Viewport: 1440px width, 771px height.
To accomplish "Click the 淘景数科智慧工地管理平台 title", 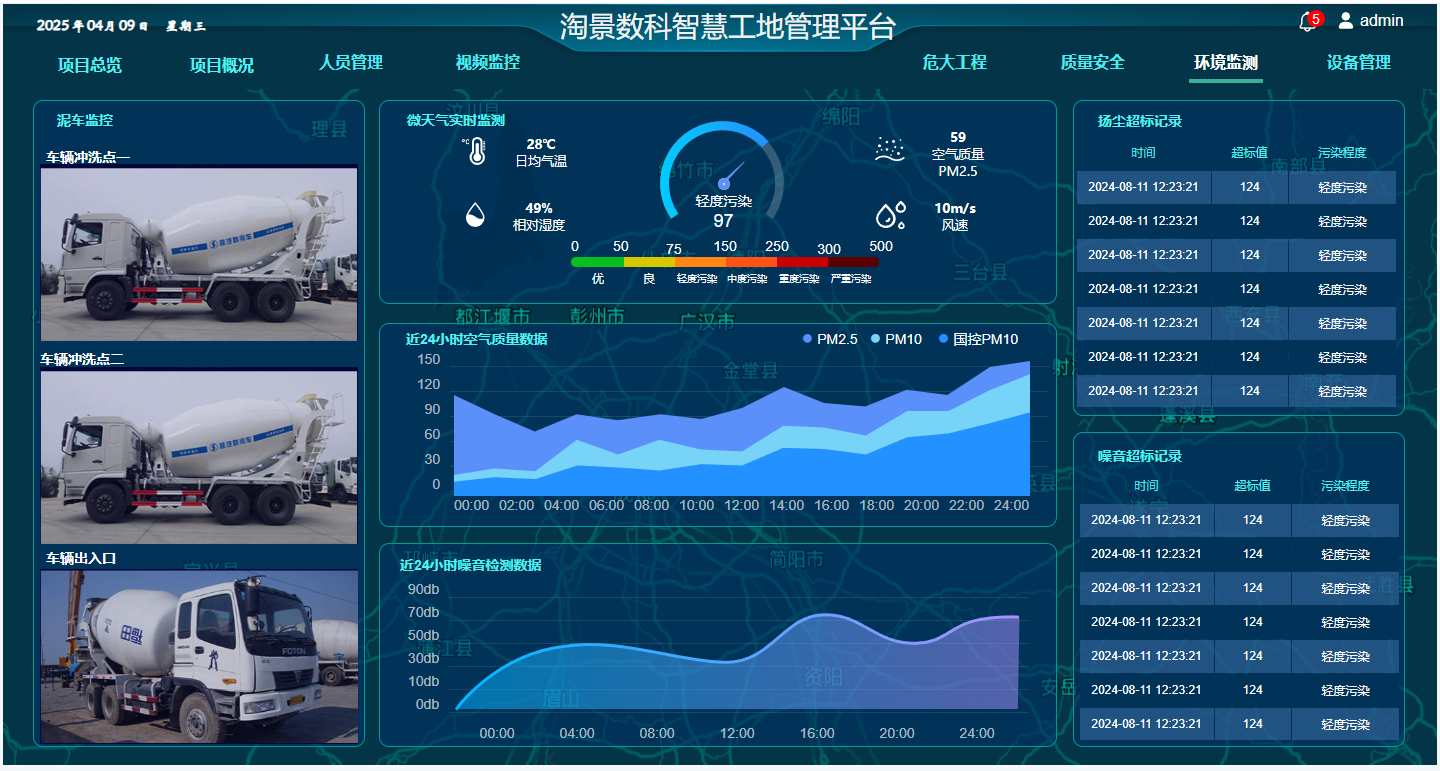I will coord(727,26).
